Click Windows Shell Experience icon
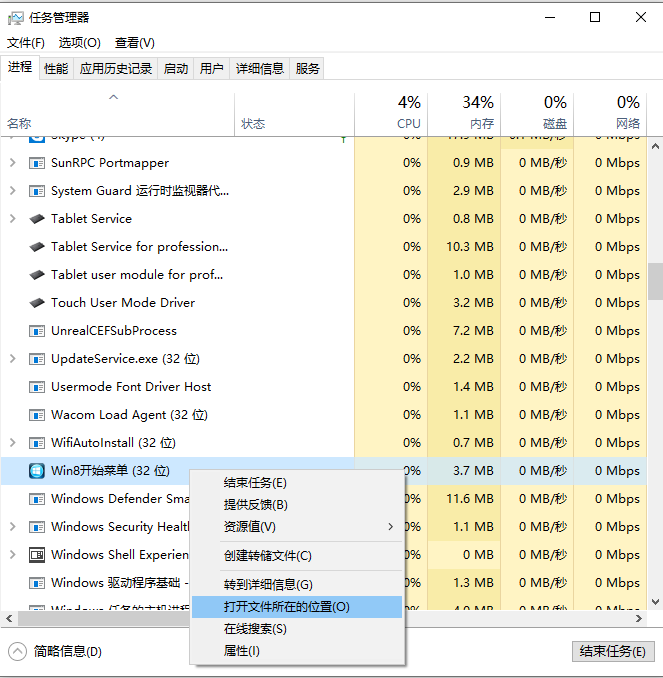663x678 pixels. 37,555
